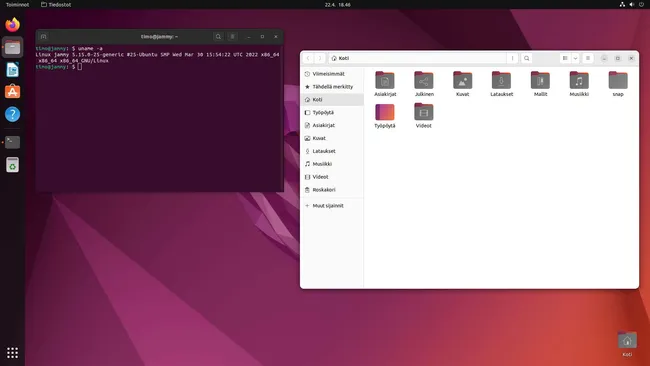Click the Koti path bar button
The height and width of the screenshot is (366, 650).
(x=340, y=58)
